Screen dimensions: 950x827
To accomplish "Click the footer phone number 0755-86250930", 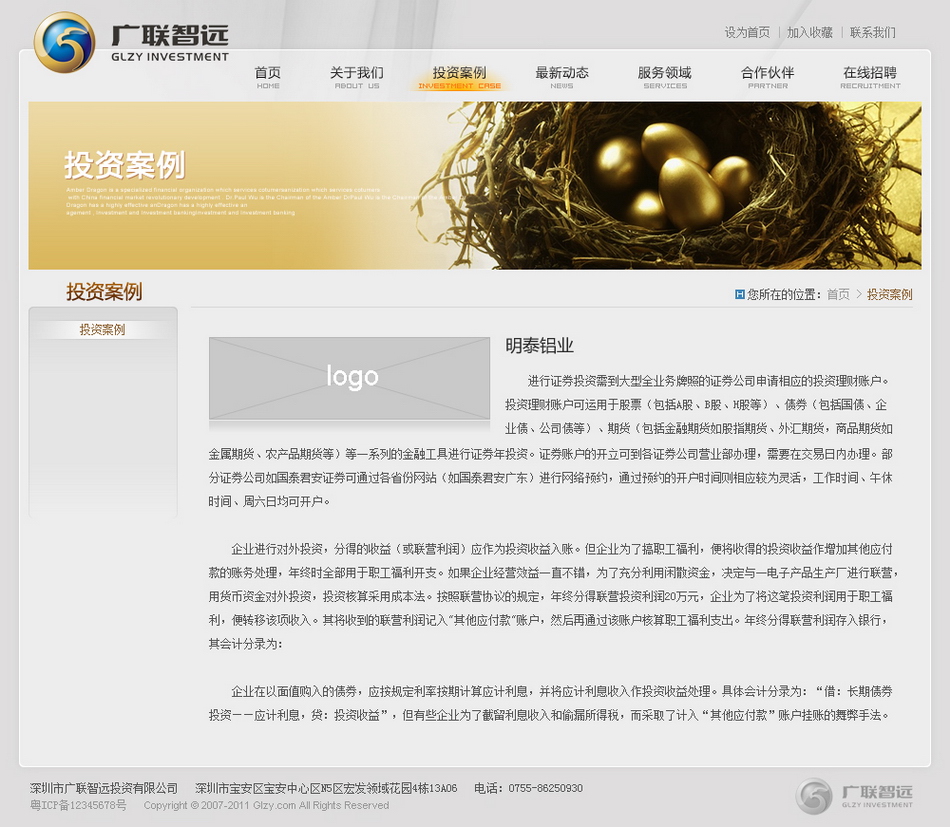I will pyautogui.click(x=545, y=788).
